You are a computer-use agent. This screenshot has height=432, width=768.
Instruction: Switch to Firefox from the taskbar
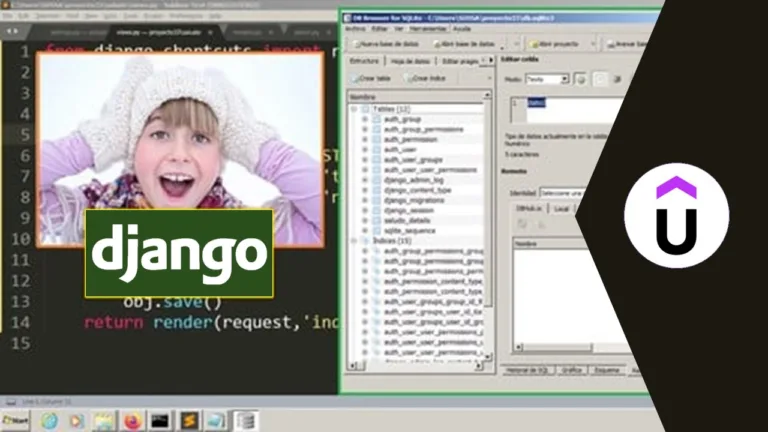click(x=132, y=421)
